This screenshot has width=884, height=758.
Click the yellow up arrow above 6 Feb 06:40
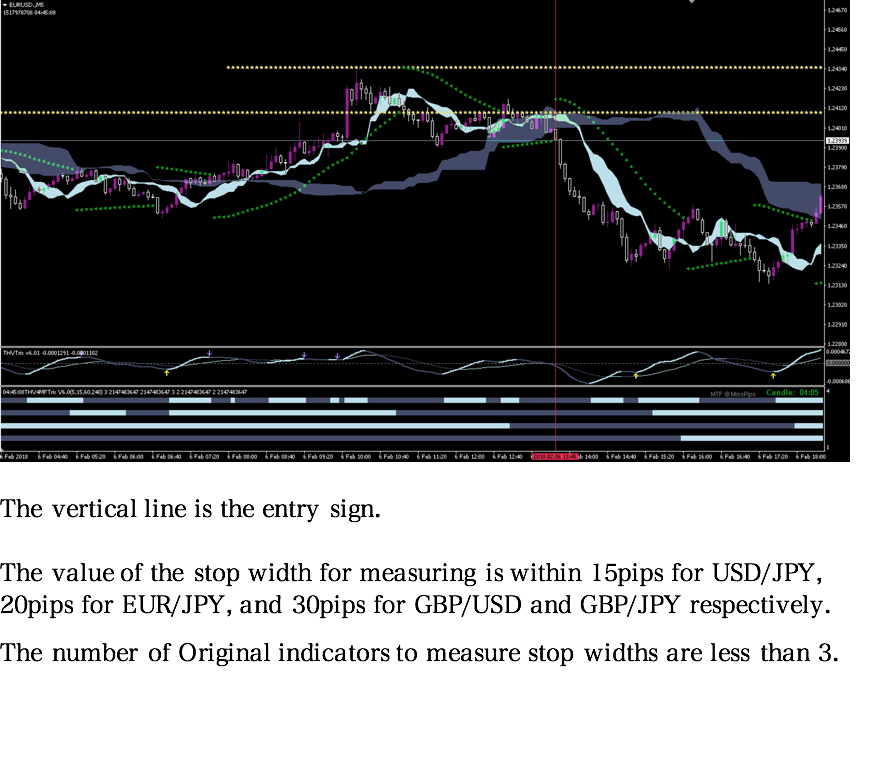166,373
